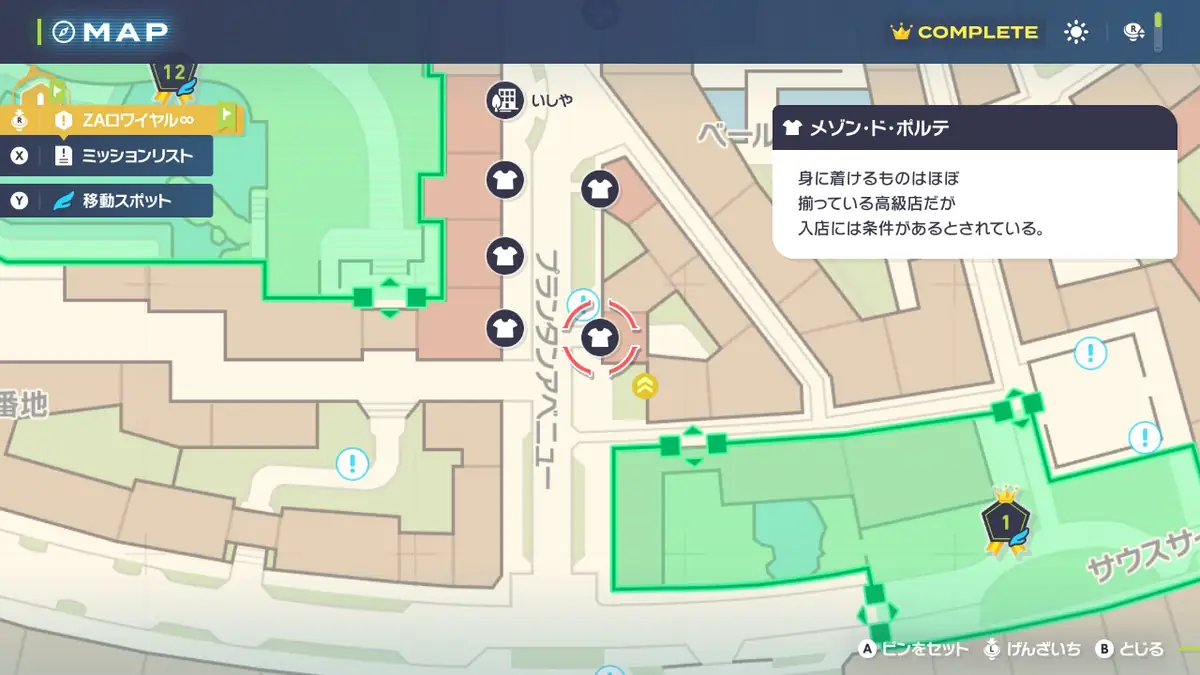Toggle the sun day/night icon in header
Screen dimensions: 1200x675
pyautogui.click(x=1076, y=32)
